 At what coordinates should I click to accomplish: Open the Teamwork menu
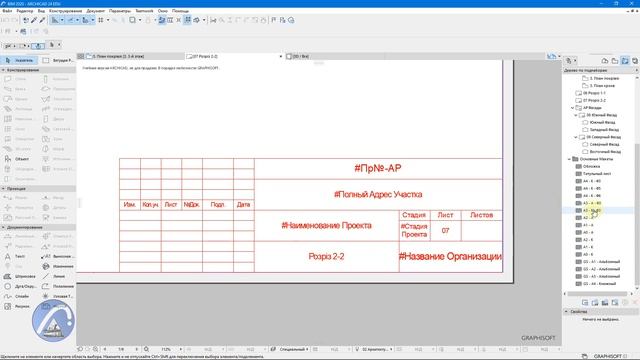(144, 11)
